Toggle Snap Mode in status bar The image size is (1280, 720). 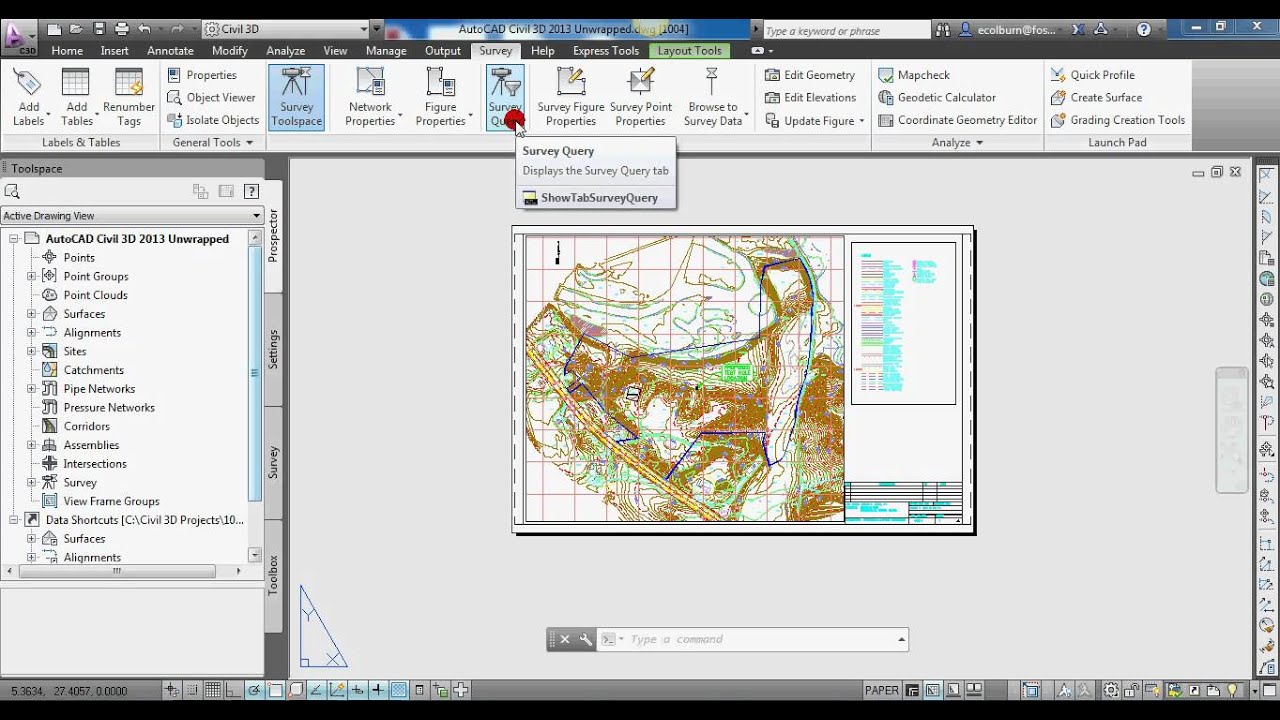click(191, 690)
